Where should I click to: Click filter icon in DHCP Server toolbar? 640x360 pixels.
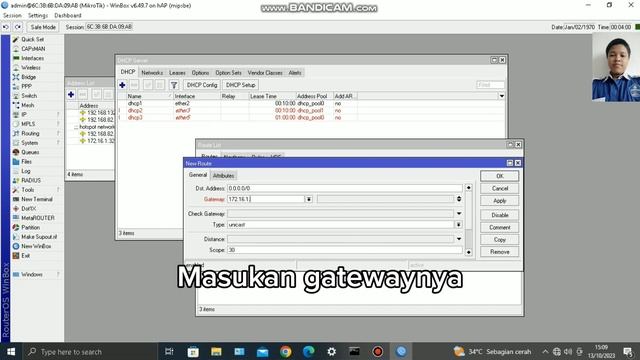(x=174, y=85)
